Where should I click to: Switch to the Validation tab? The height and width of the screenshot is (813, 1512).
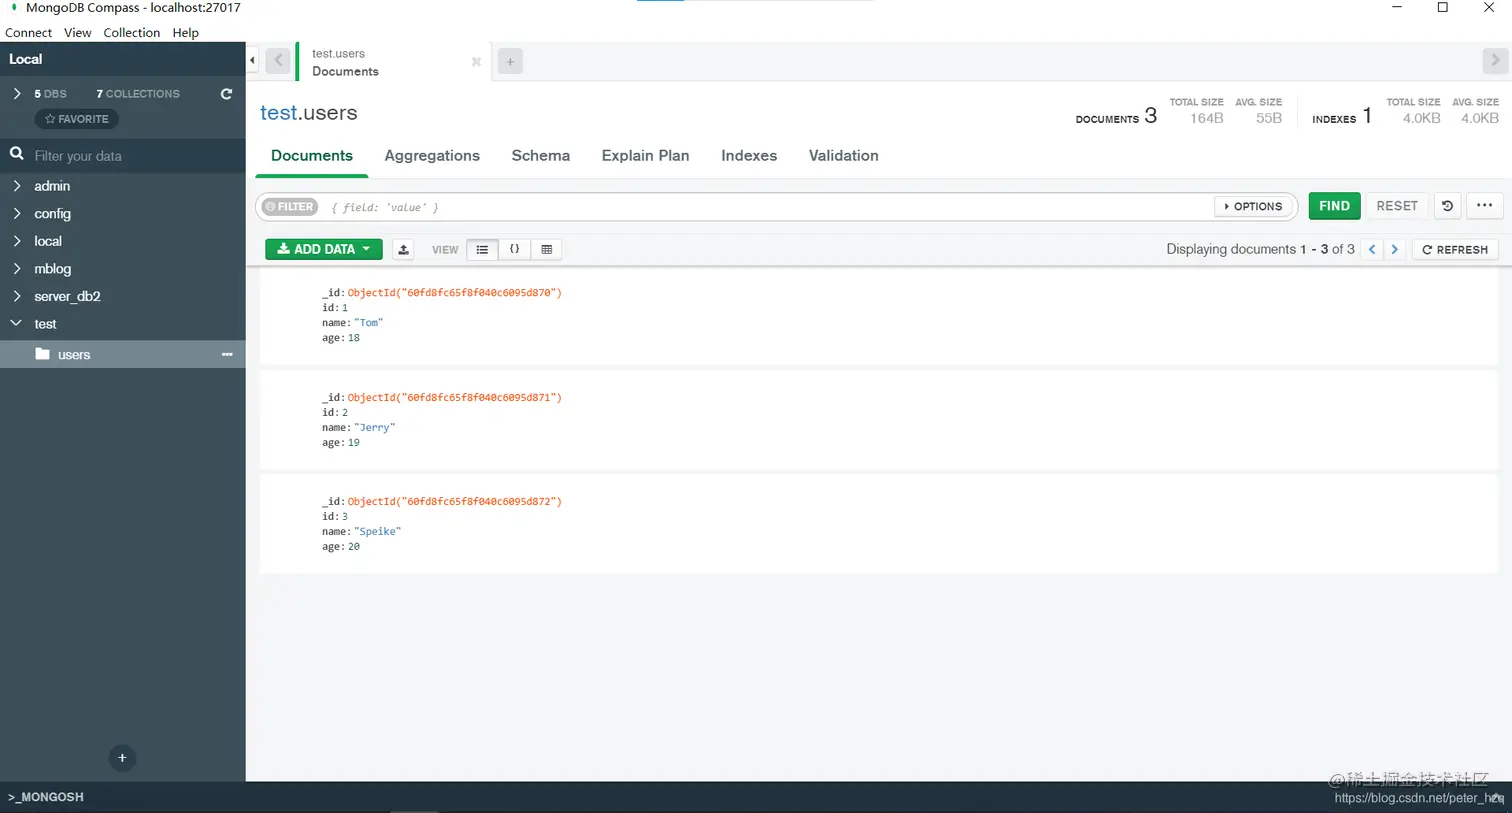click(x=843, y=156)
